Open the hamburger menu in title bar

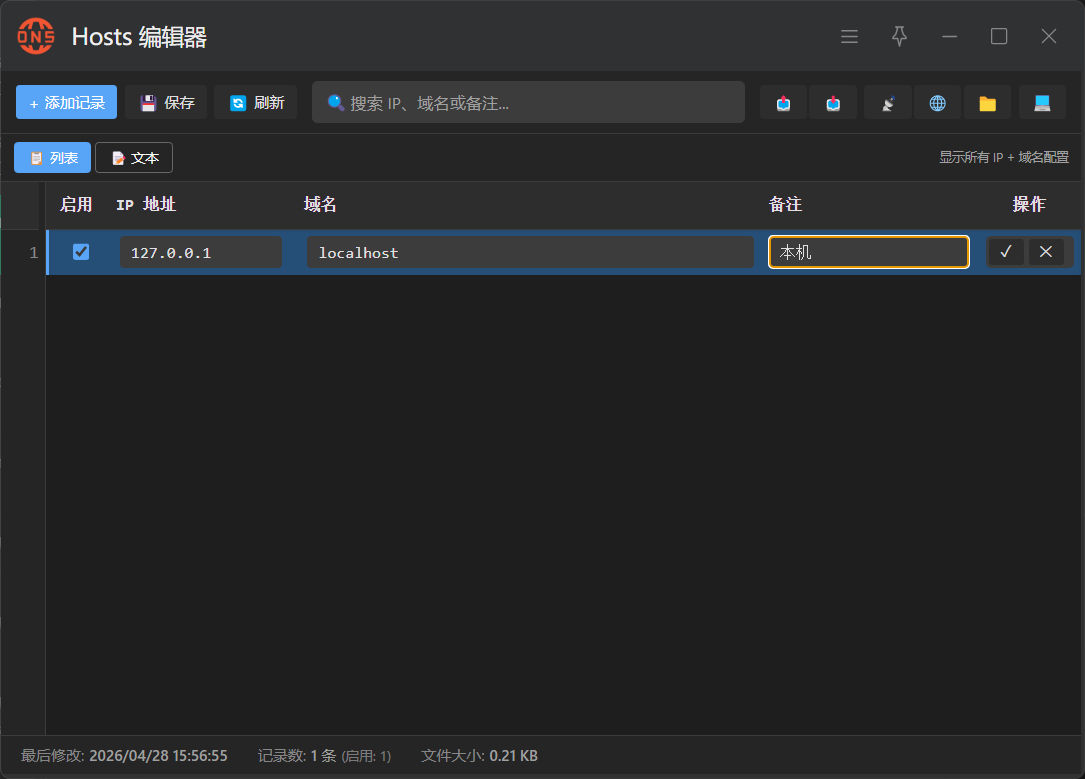coord(849,37)
